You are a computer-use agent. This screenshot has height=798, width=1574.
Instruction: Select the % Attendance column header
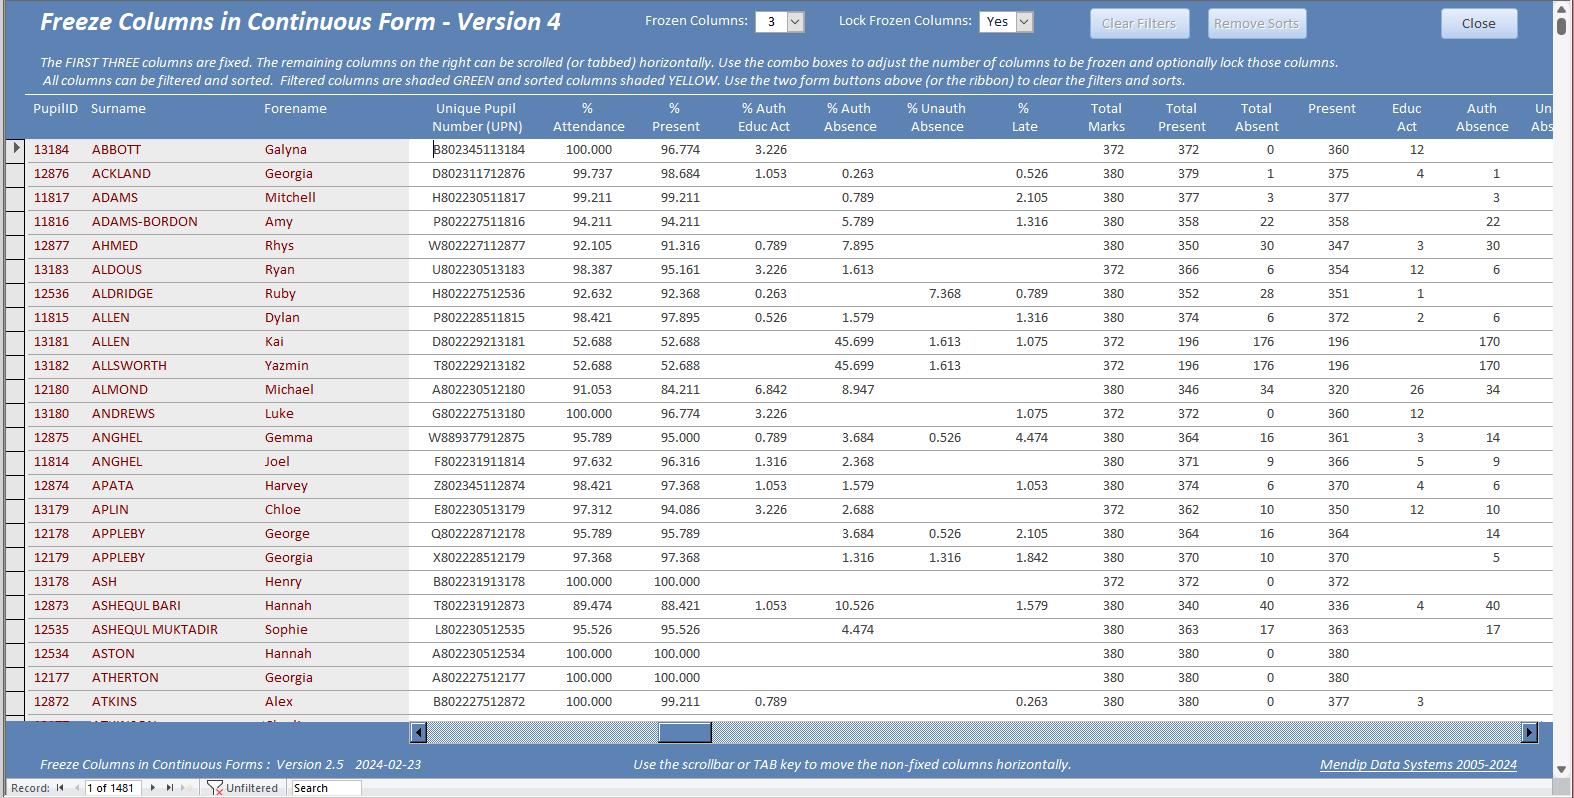pyautogui.click(x=589, y=118)
